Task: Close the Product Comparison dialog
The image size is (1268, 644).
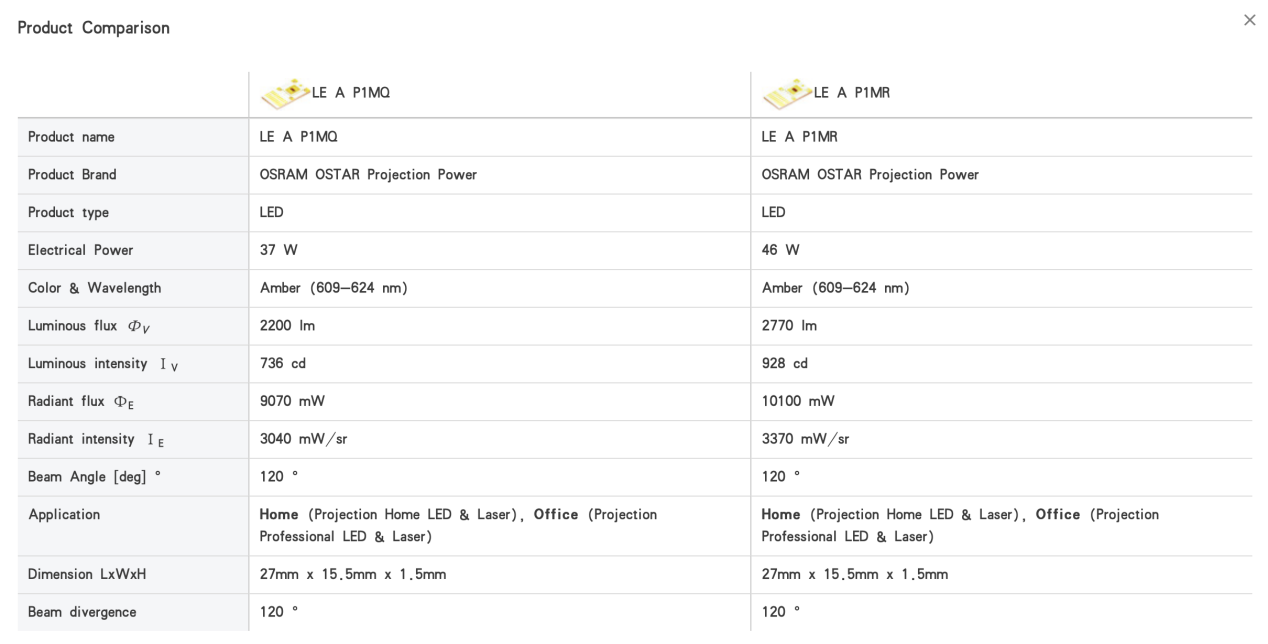Action: pos(1249,20)
